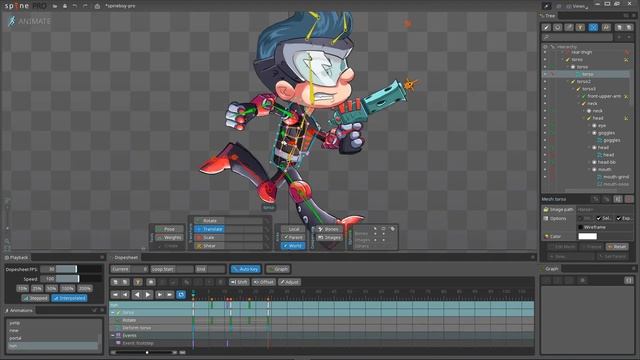Toggle Interpolated playback mode

point(69,298)
